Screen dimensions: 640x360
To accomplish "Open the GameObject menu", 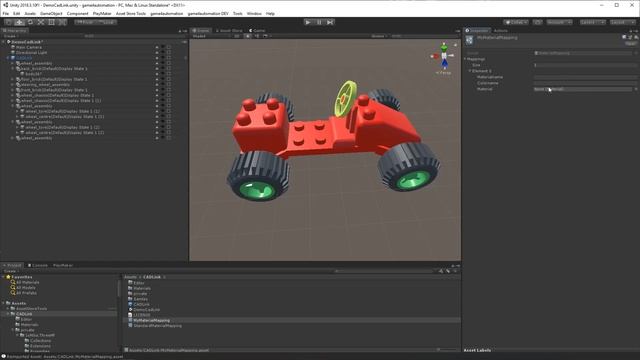I will pyautogui.click(x=51, y=13).
